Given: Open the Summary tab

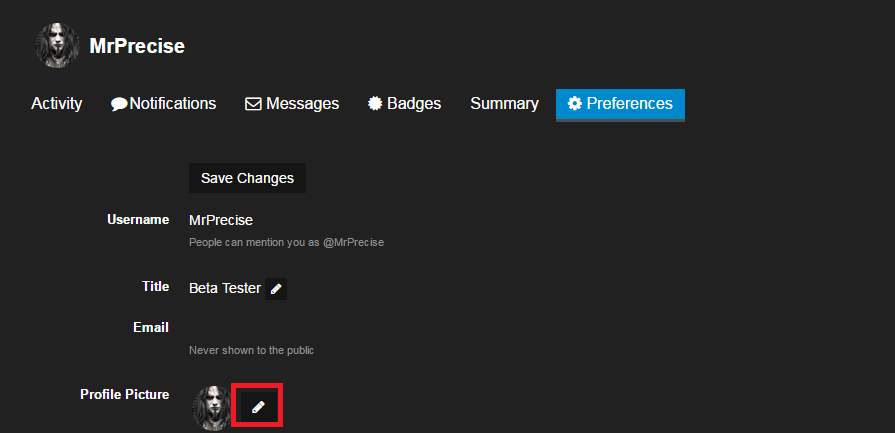Looking at the screenshot, I should [x=504, y=104].
